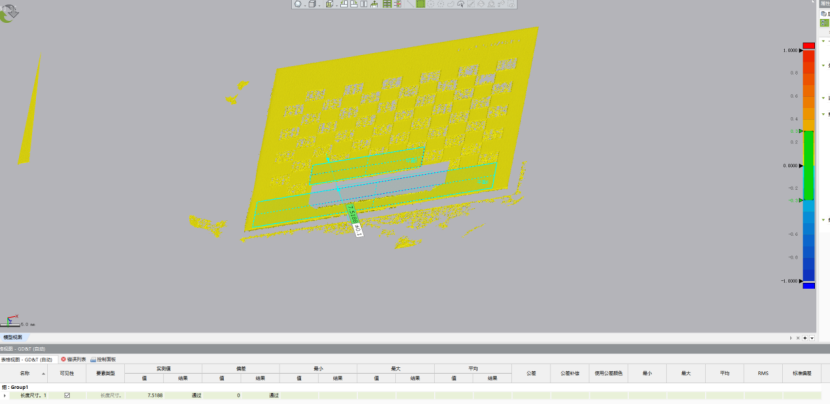Click the ±0.1 tolerance tag in viewport
Viewport: 831px width, 404px height.
tap(358, 230)
